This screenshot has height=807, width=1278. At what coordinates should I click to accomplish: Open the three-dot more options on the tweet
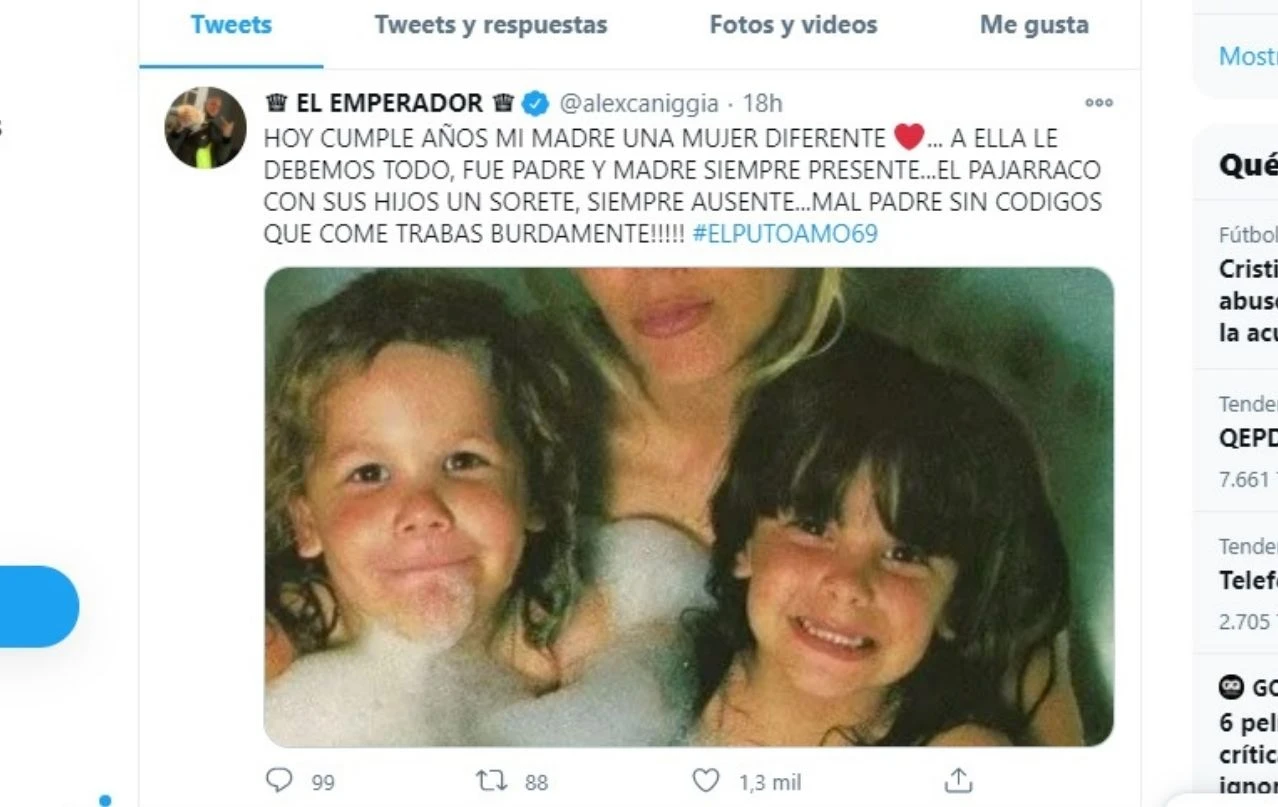click(x=1099, y=102)
